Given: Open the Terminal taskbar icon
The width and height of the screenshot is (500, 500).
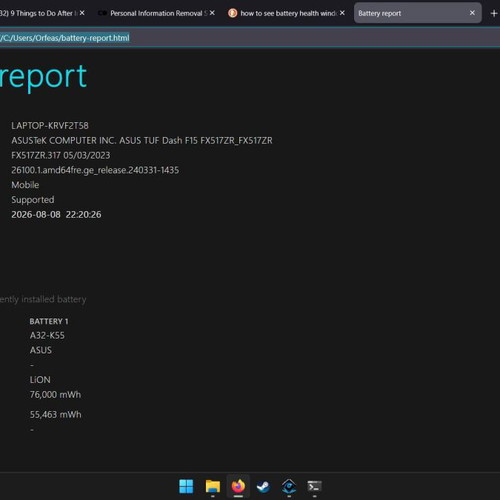Looking at the screenshot, I should coord(314,486).
